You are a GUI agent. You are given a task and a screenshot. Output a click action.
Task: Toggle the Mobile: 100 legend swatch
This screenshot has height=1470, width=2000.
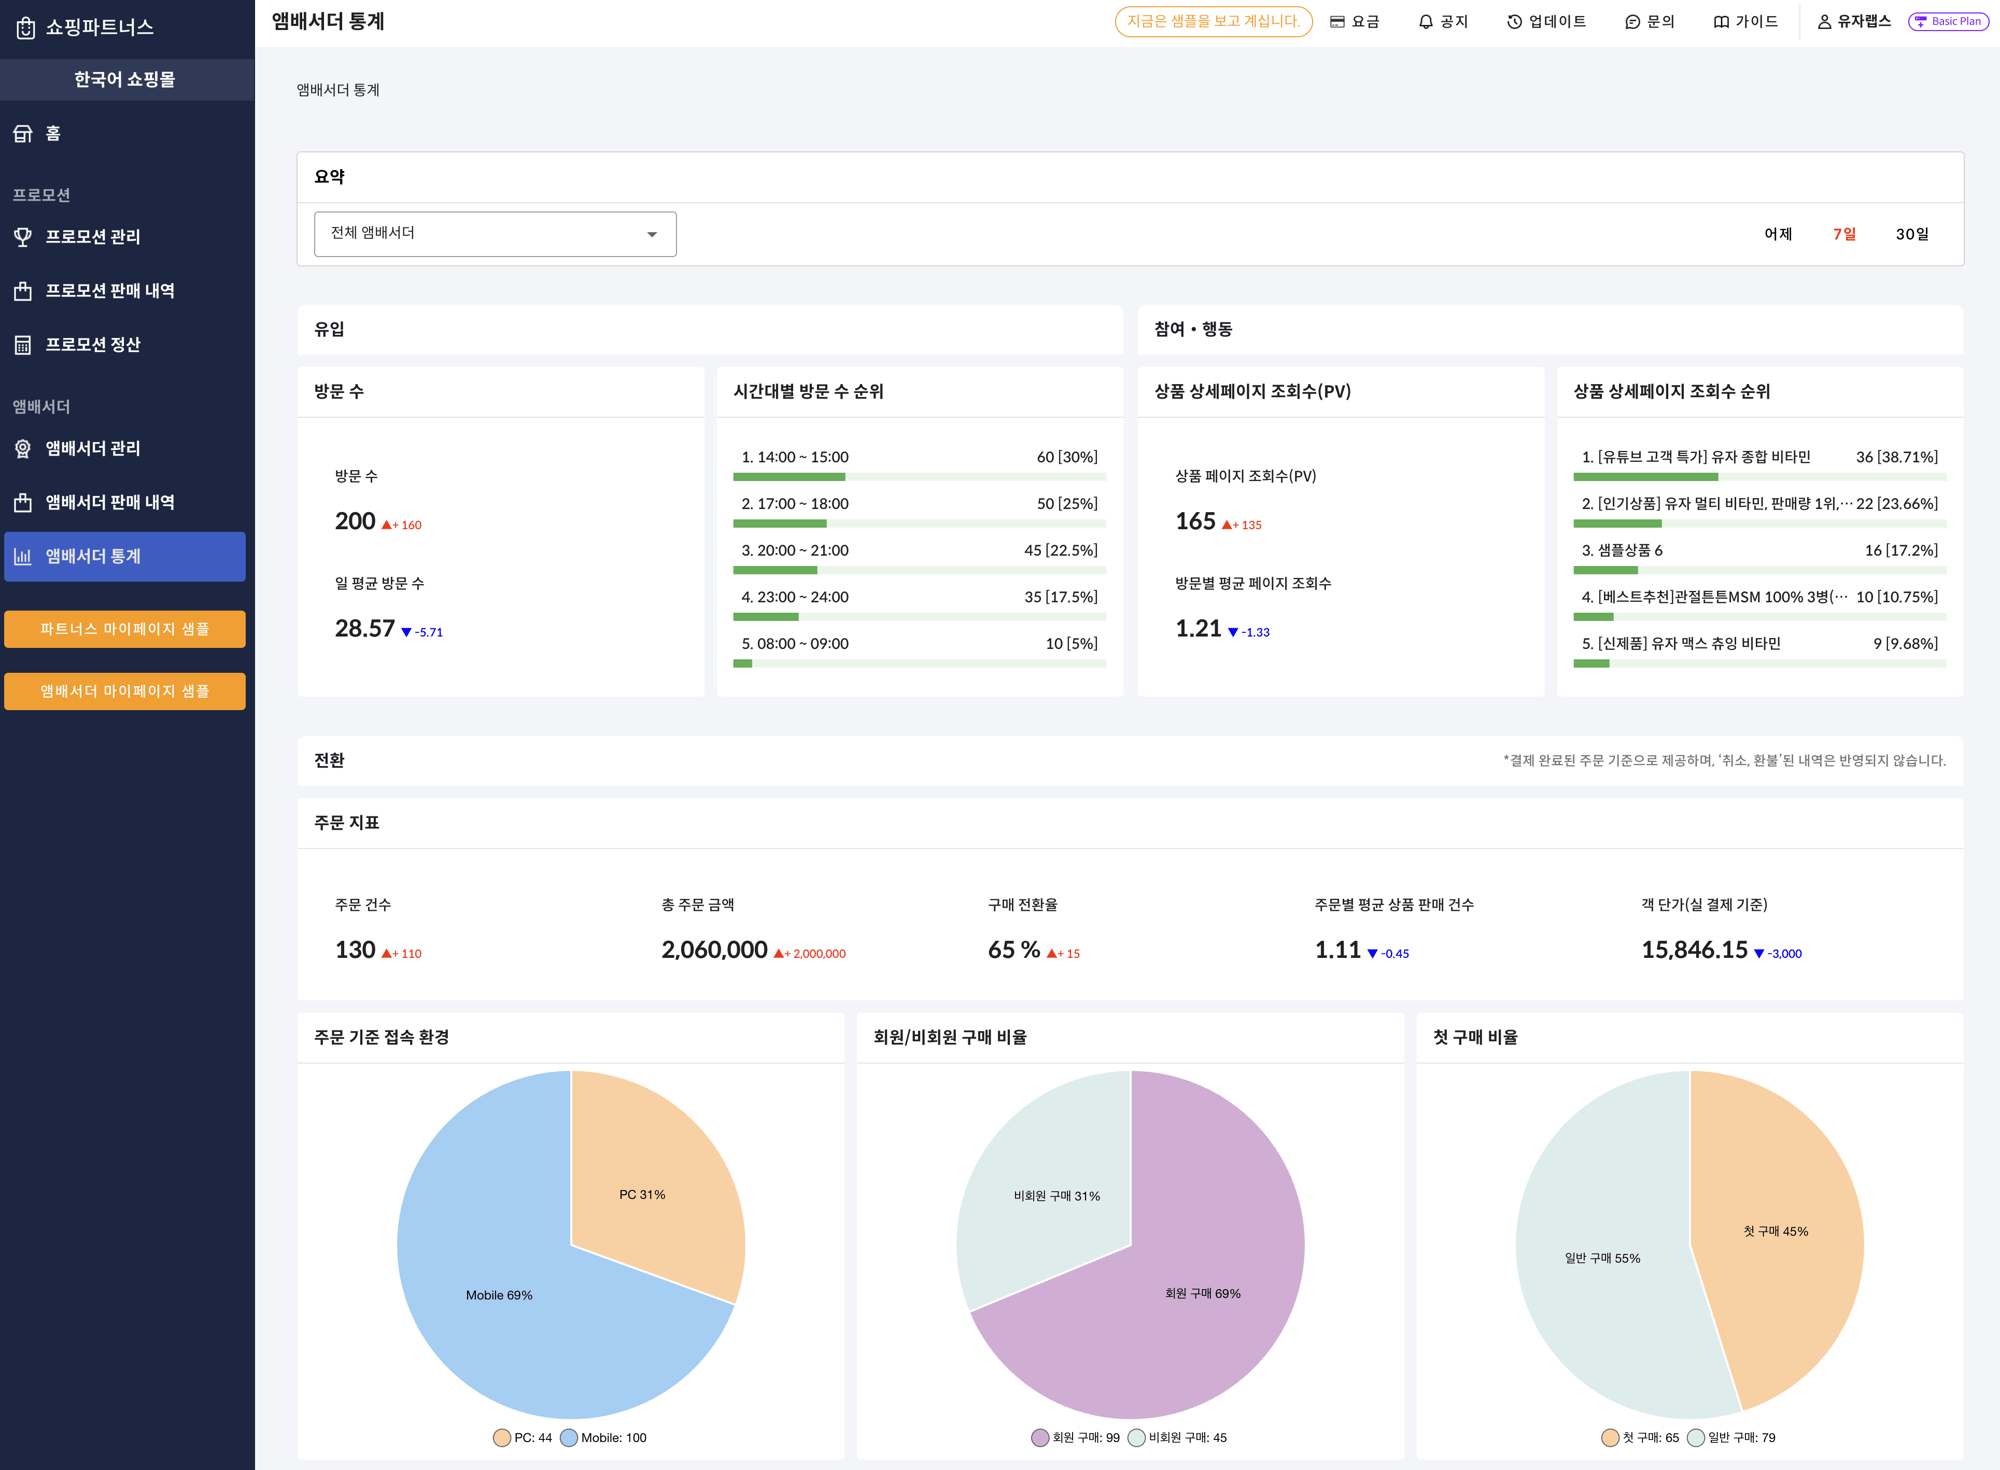coord(569,1438)
